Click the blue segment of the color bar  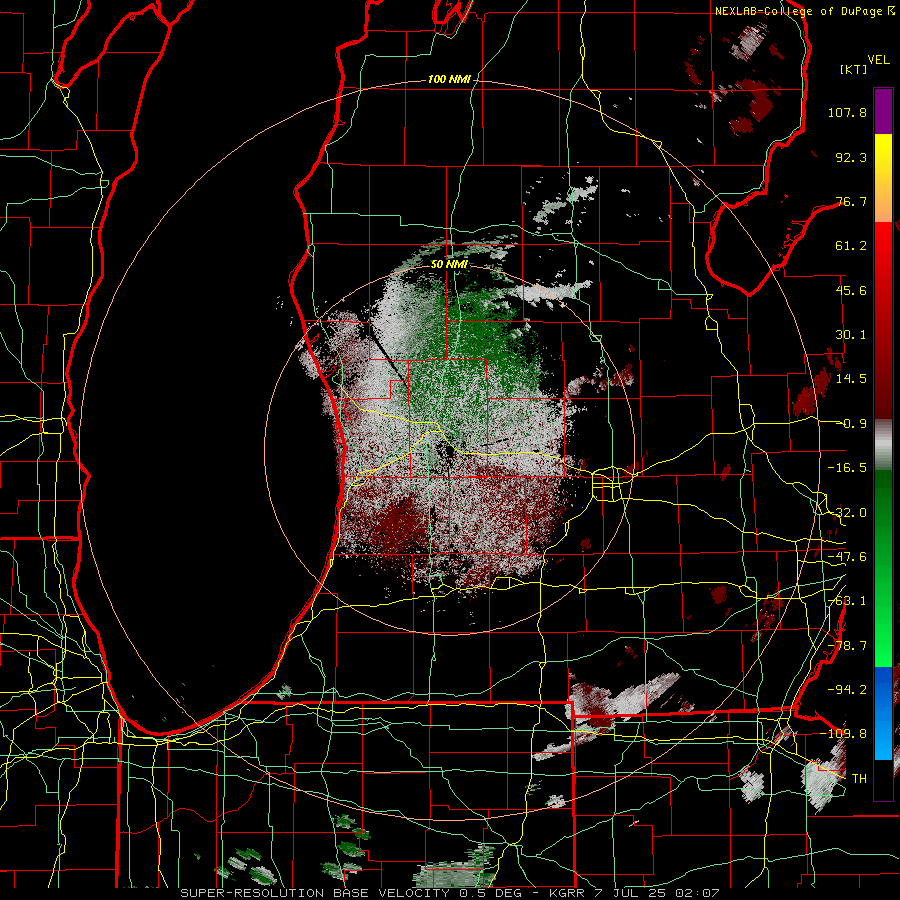point(883,713)
